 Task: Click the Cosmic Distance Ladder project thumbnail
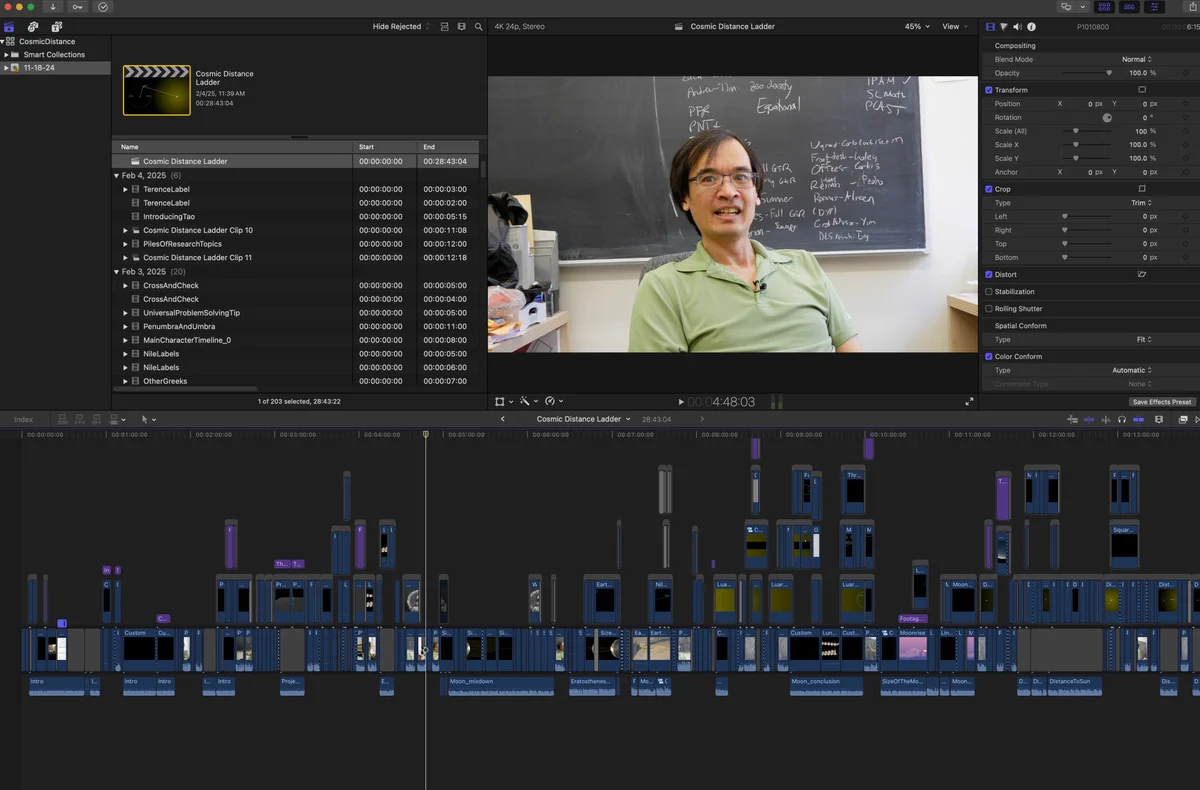click(157, 90)
